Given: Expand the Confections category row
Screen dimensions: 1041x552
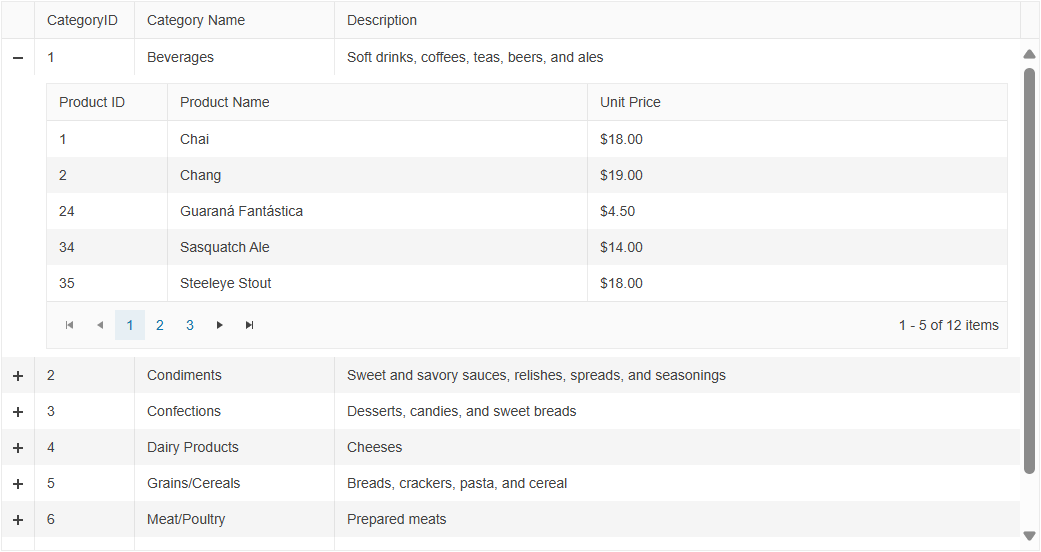Looking at the screenshot, I should 18,412.
